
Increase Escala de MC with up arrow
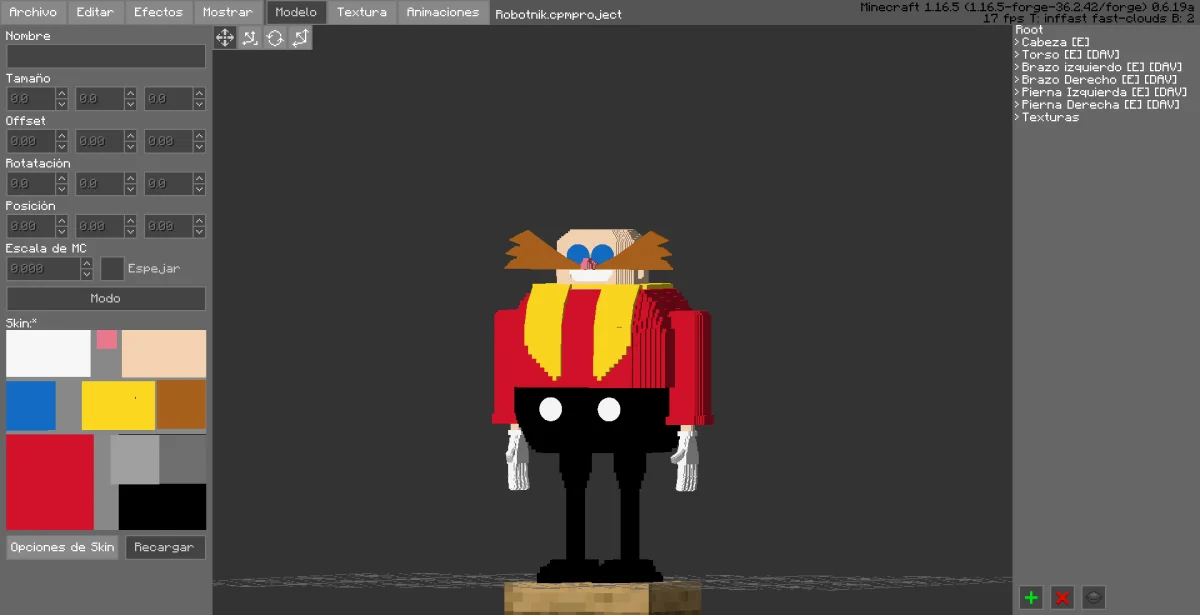(x=86, y=264)
